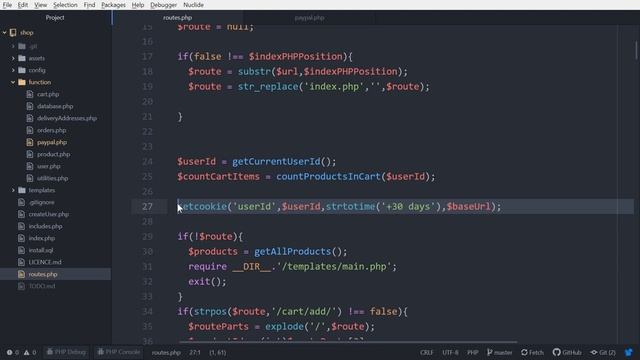The image size is (640, 360).
Task: Click the utilities.php file icon
Action: click(30, 178)
